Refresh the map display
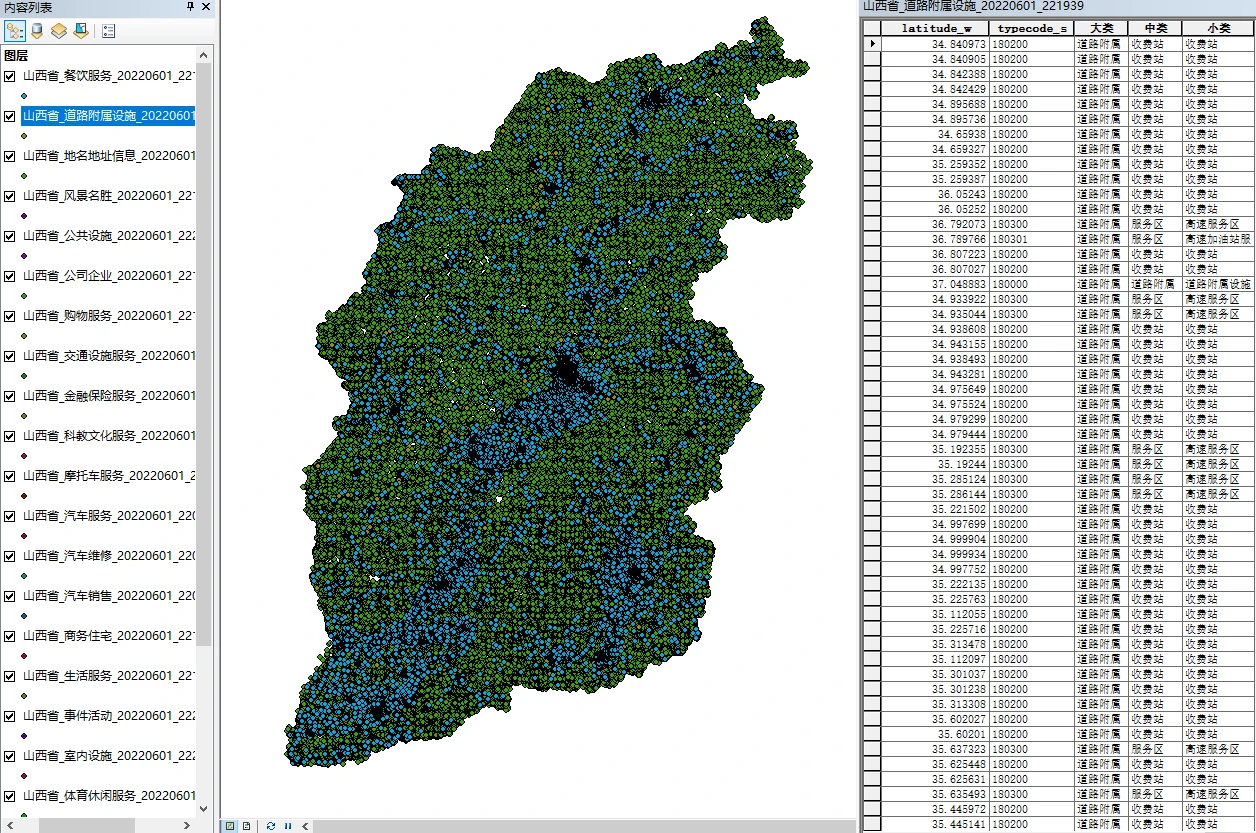1256x833 pixels. tap(271, 826)
